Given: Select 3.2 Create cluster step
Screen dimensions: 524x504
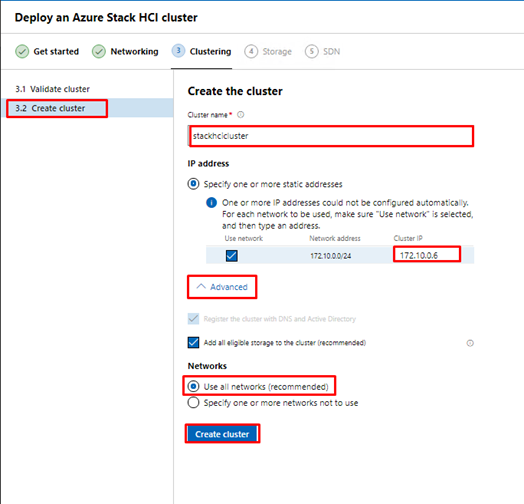Looking at the screenshot, I should click(88, 108).
